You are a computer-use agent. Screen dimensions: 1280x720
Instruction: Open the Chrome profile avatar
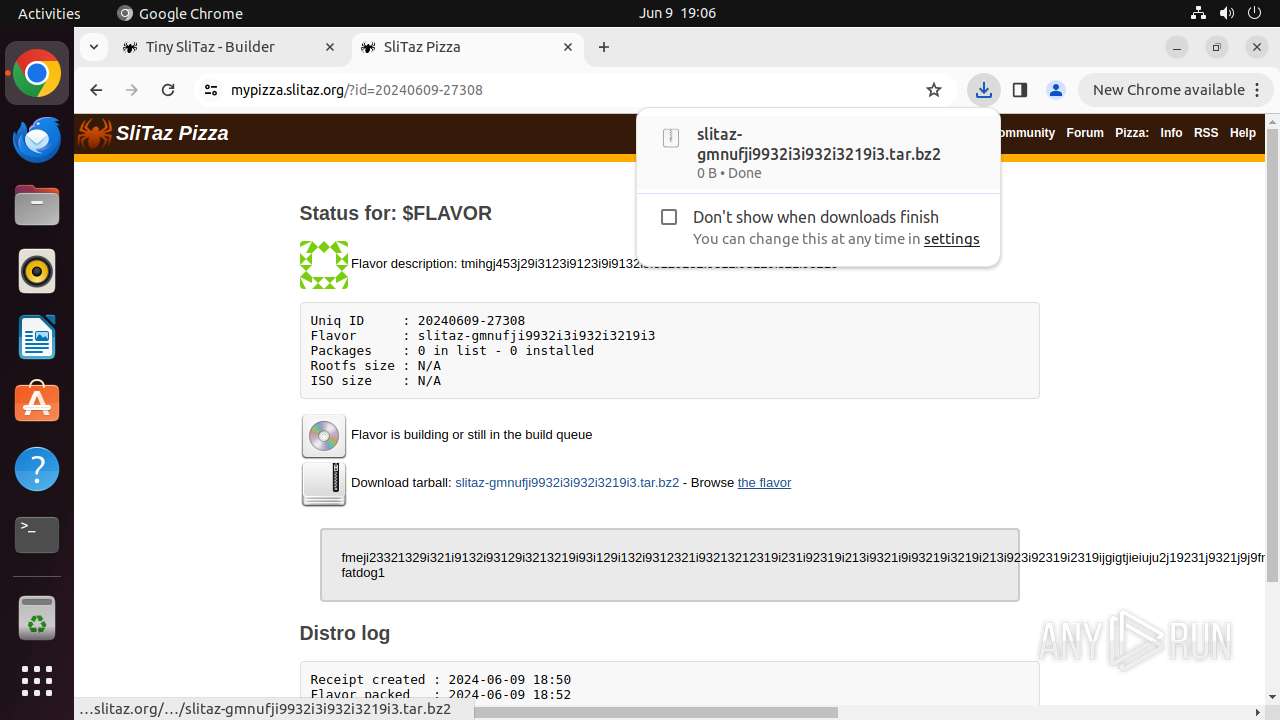click(x=1056, y=90)
